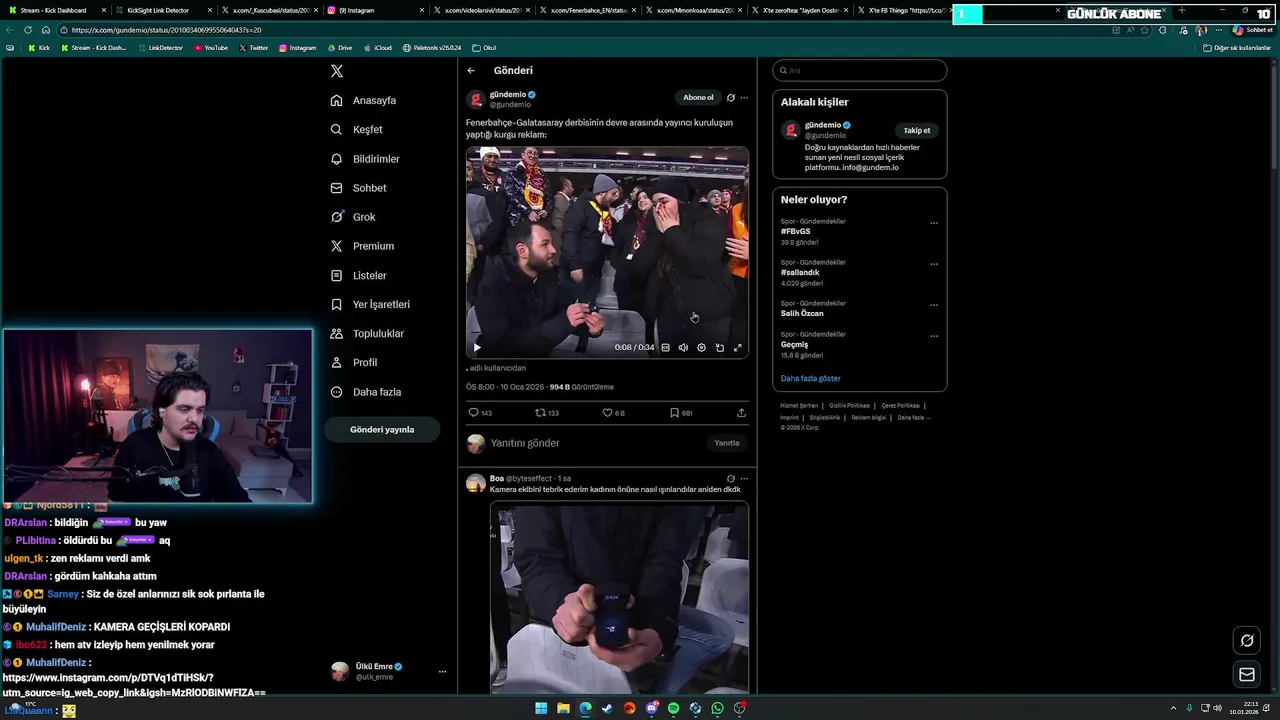Open Grok floating button

click(1247, 640)
